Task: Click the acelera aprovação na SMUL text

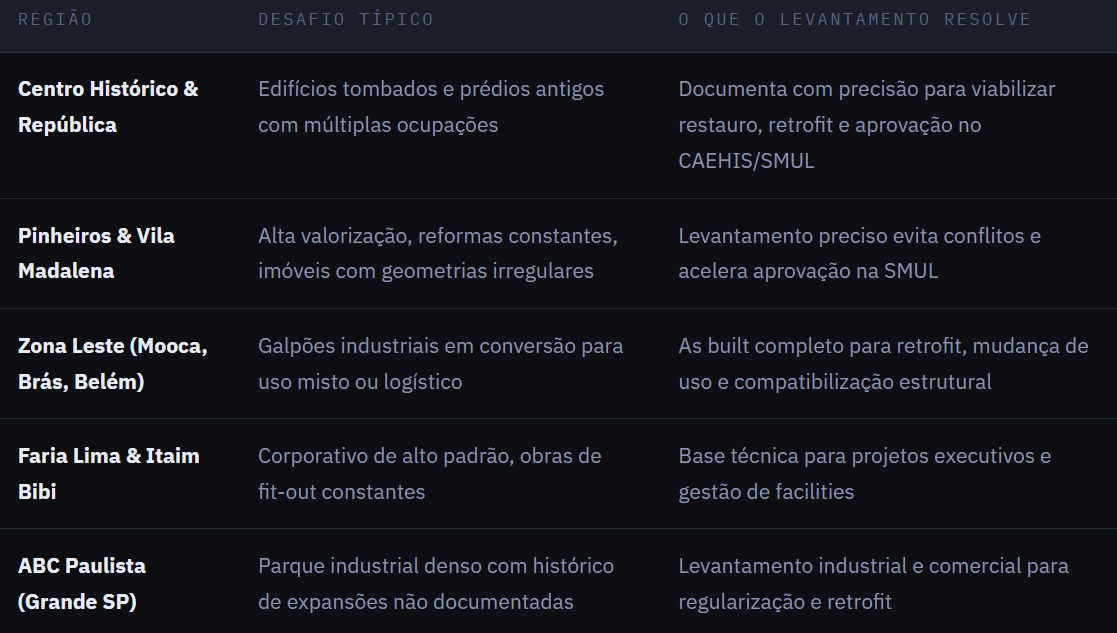Action: tap(808, 271)
